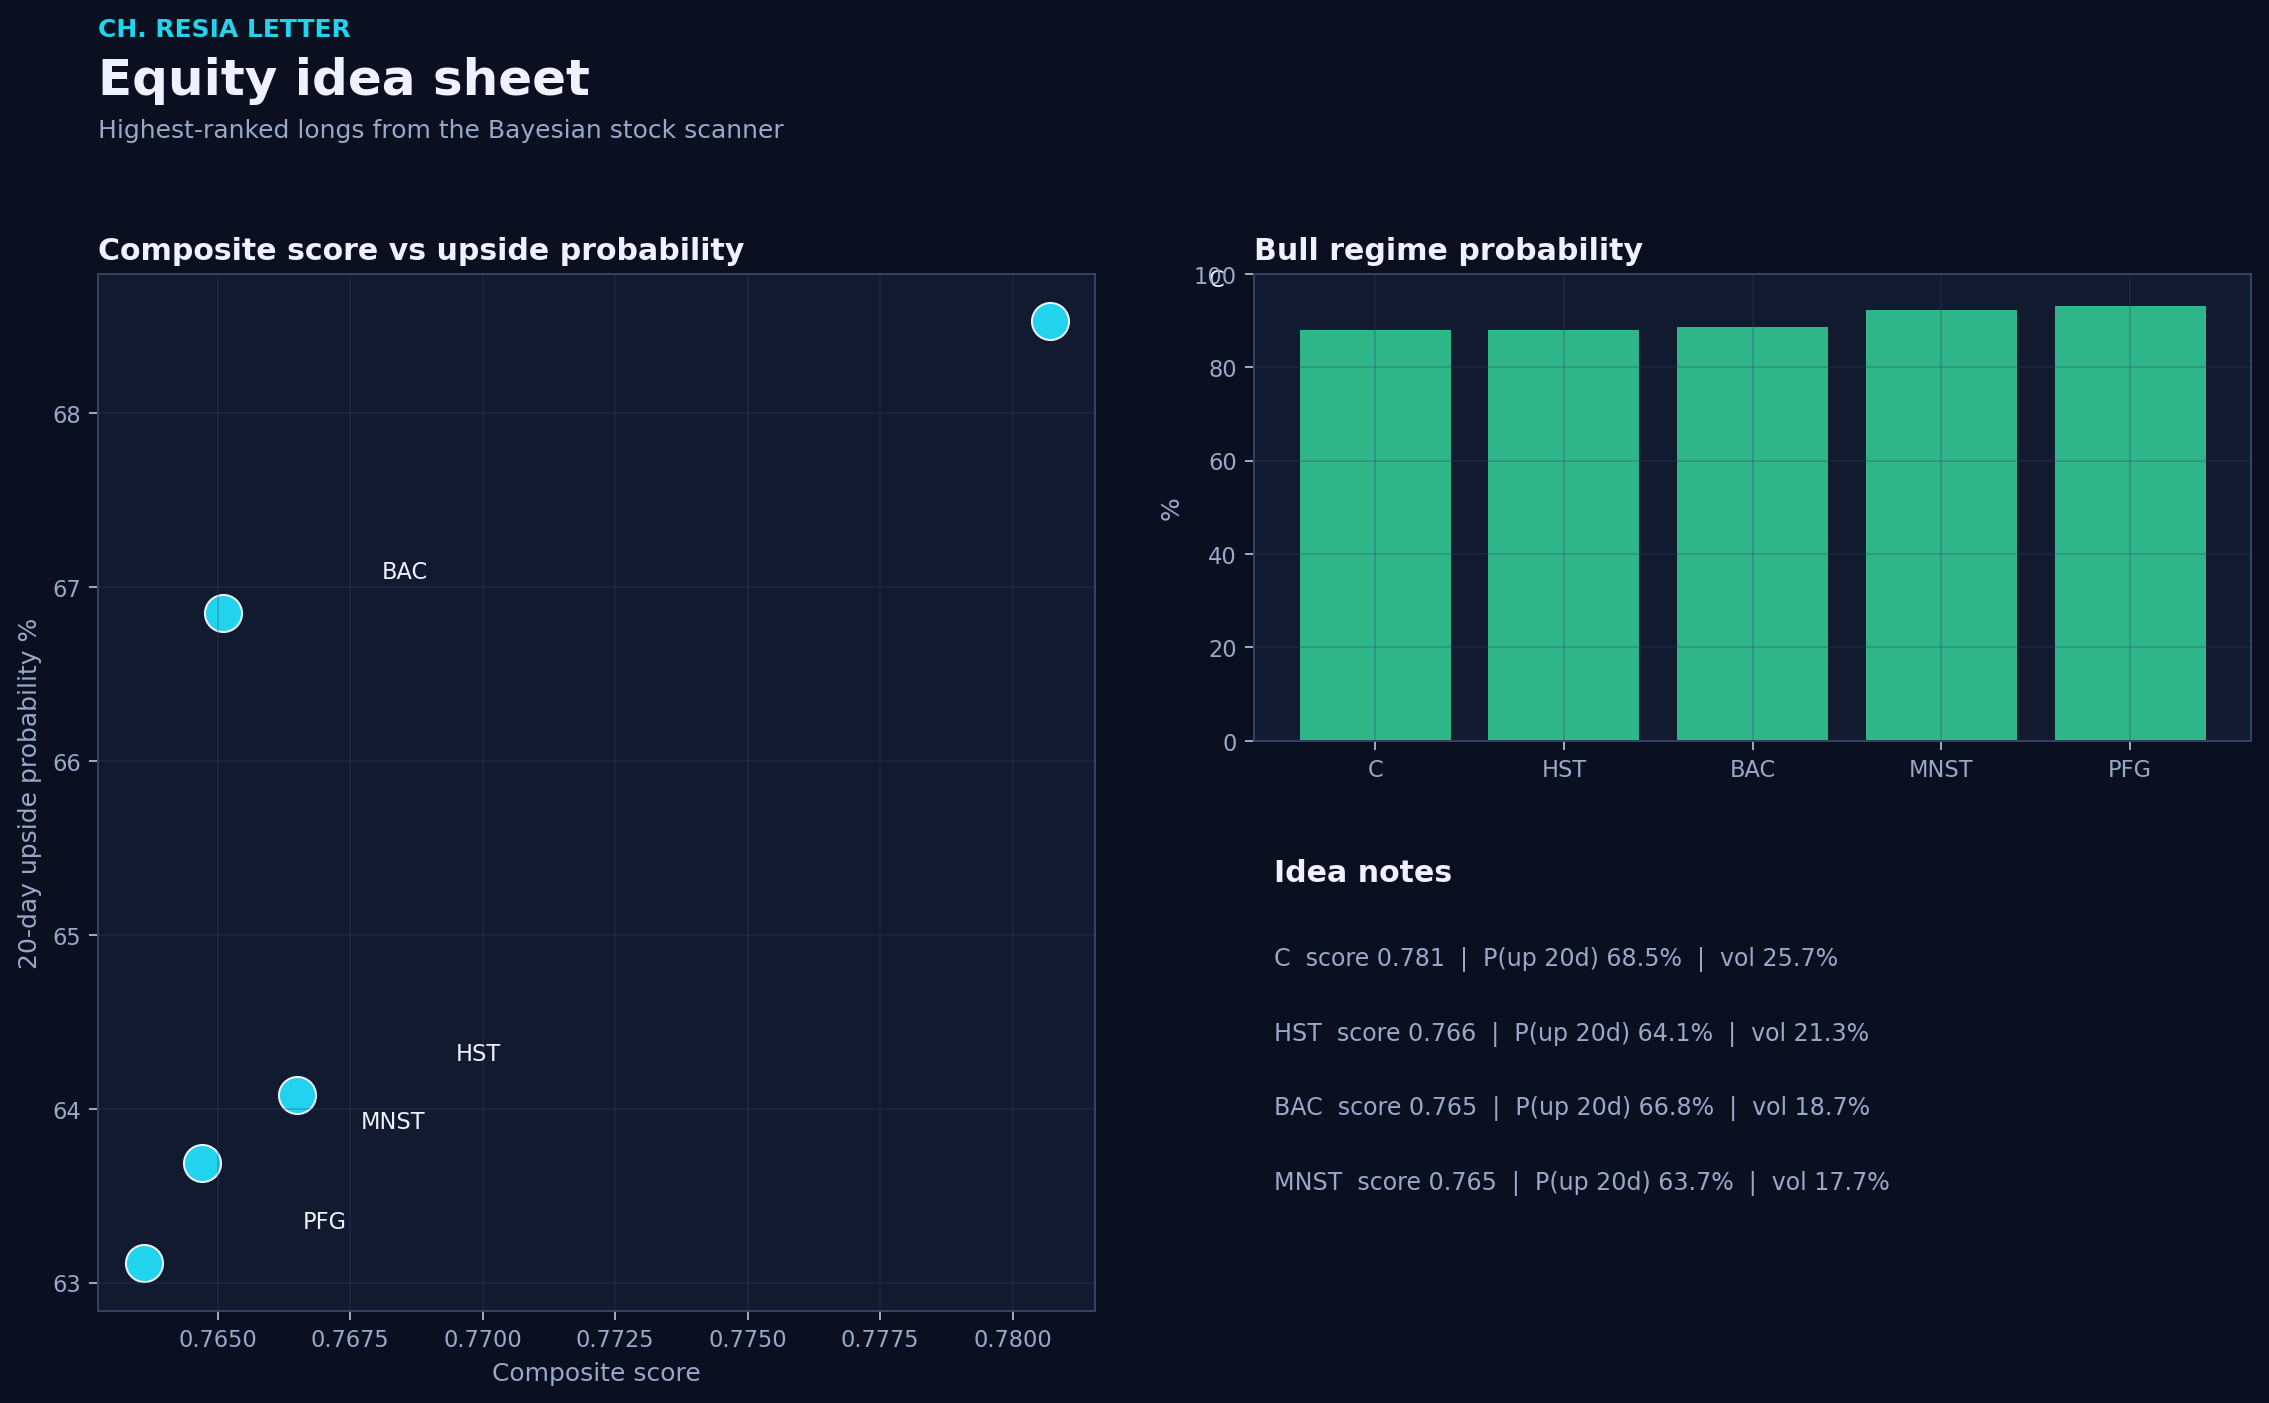Click the "HST" annotation in the scatter plot
Screen dimensions: 2269x1403
(x=478, y=1054)
